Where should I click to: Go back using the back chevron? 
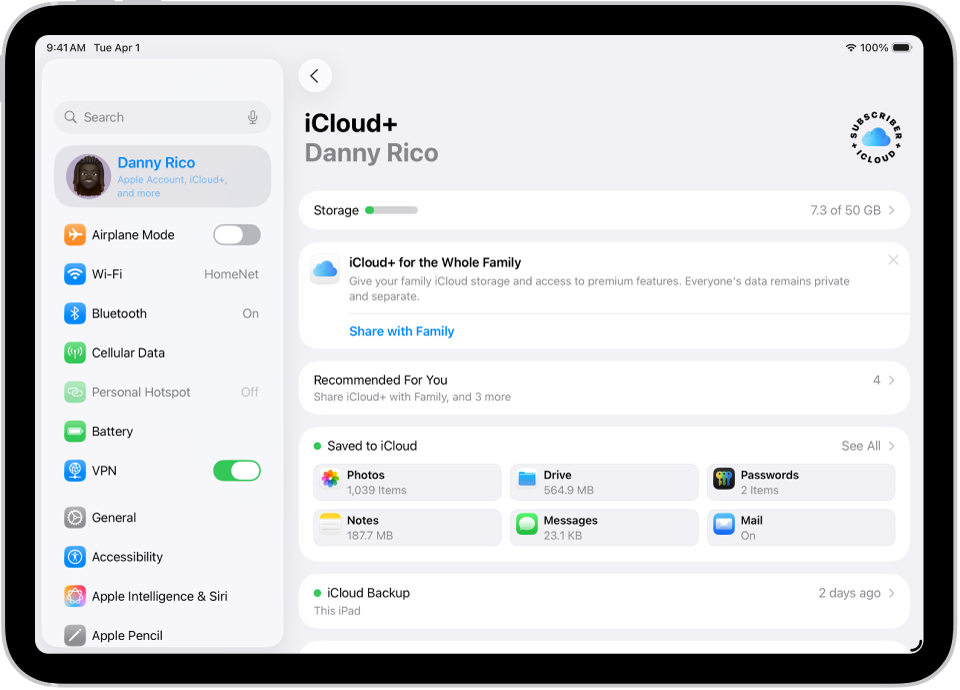(x=315, y=76)
